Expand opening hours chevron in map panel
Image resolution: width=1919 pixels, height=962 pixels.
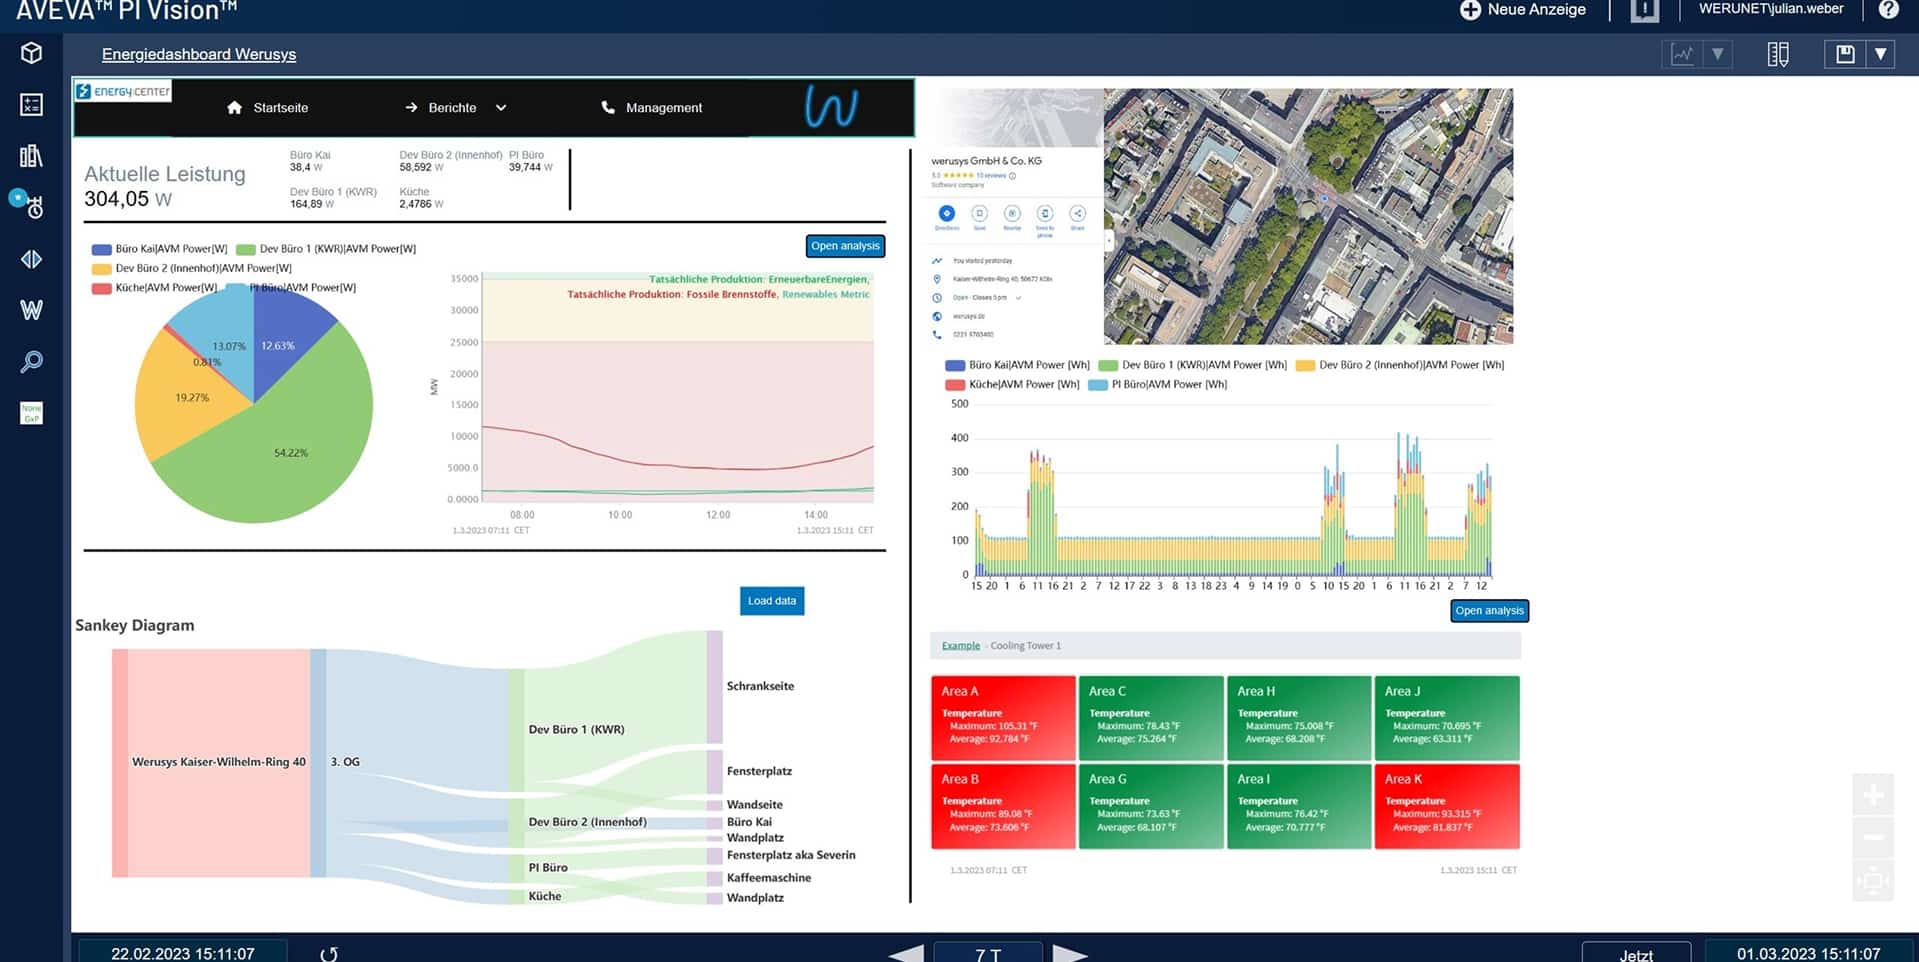click(x=1018, y=298)
